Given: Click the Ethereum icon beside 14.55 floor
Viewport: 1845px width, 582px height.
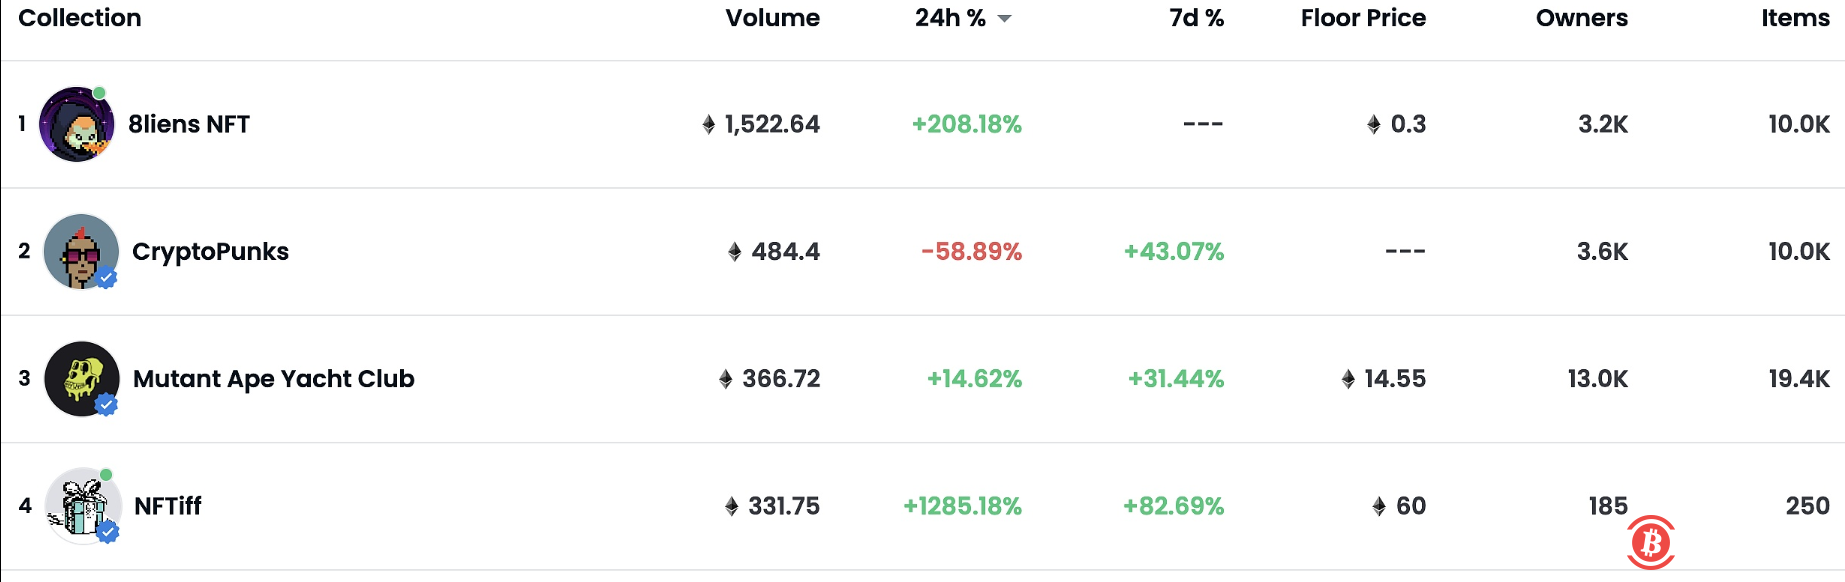Looking at the screenshot, I should pyautogui.click(x=1348, y=379).
